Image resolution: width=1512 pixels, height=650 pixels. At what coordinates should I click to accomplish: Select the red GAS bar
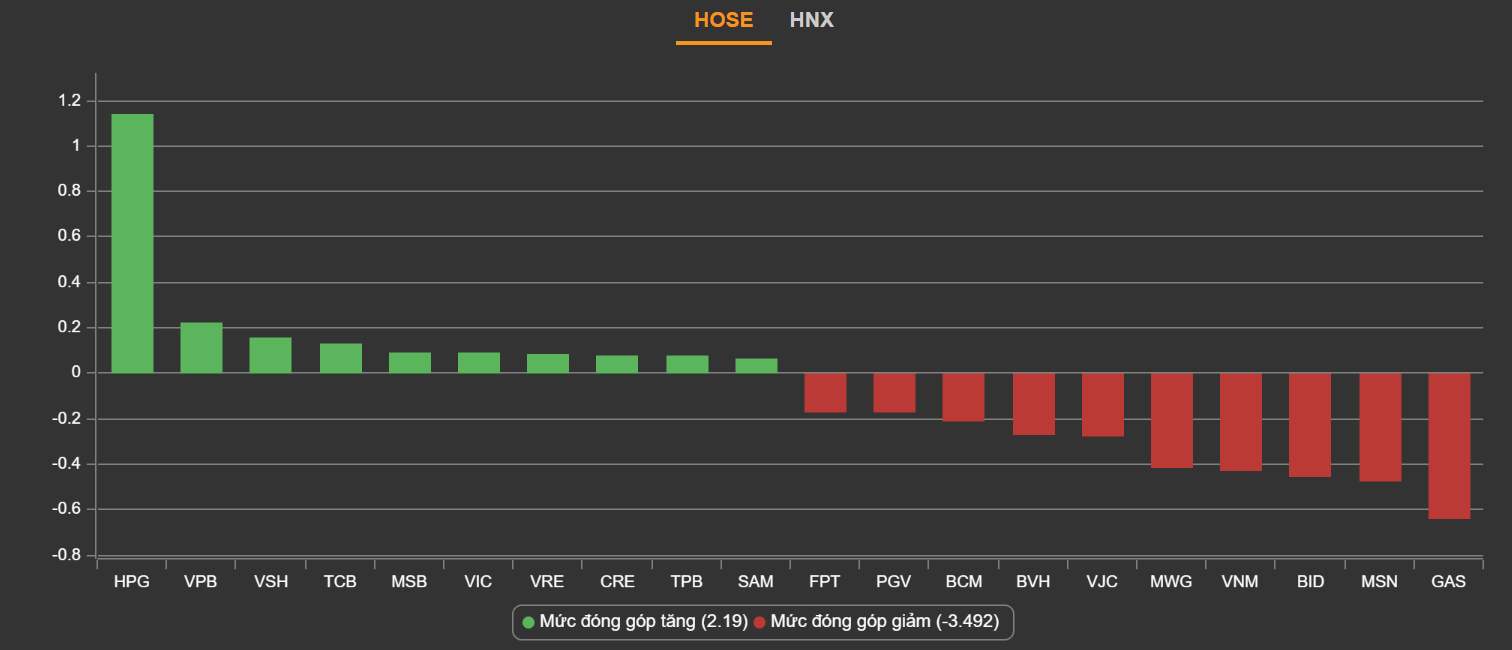1449,446
